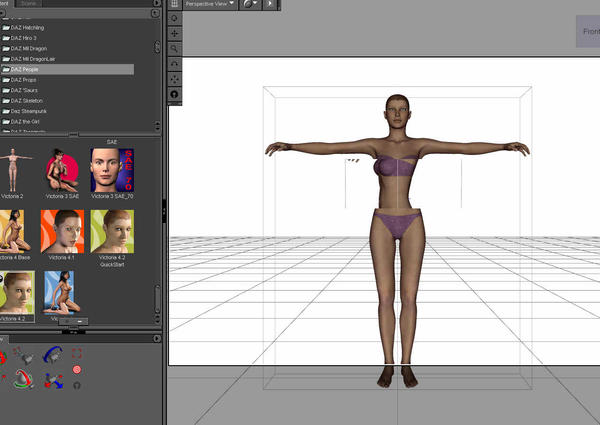600x425 pixels.
Task: Open the DAZ Skeleton folder
Action: 23,101
